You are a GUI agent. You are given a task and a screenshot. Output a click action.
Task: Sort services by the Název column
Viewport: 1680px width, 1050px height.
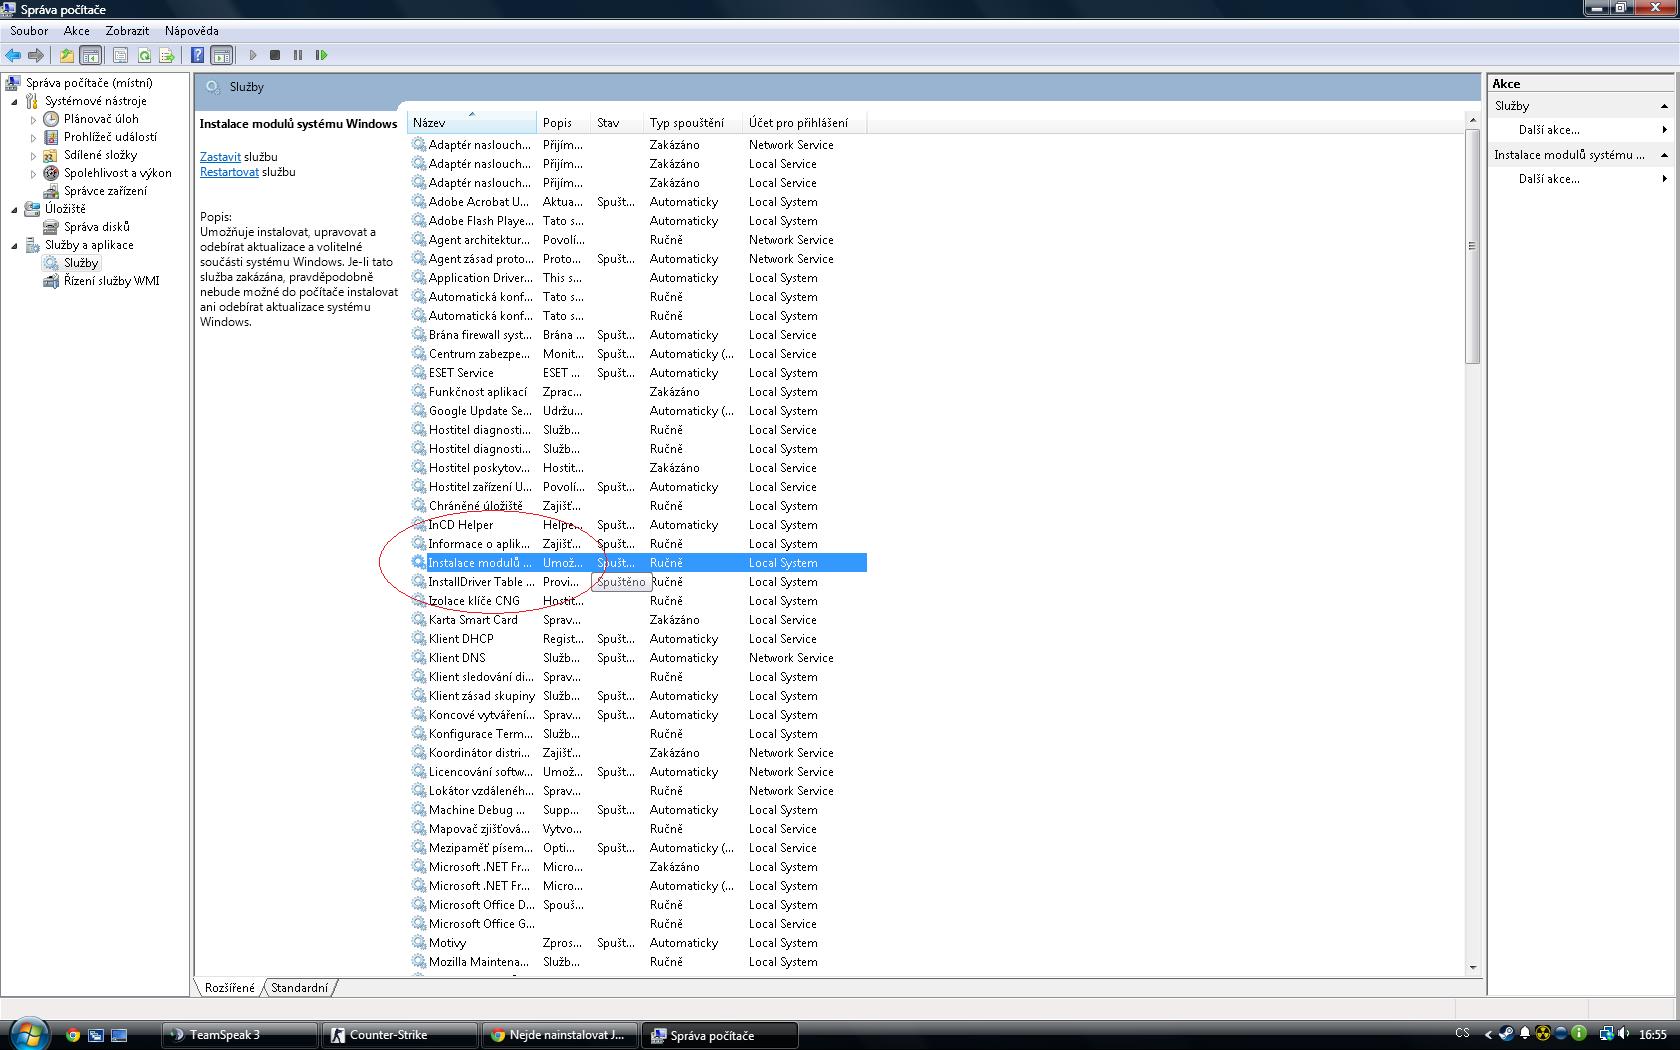(x=472, y=123)
